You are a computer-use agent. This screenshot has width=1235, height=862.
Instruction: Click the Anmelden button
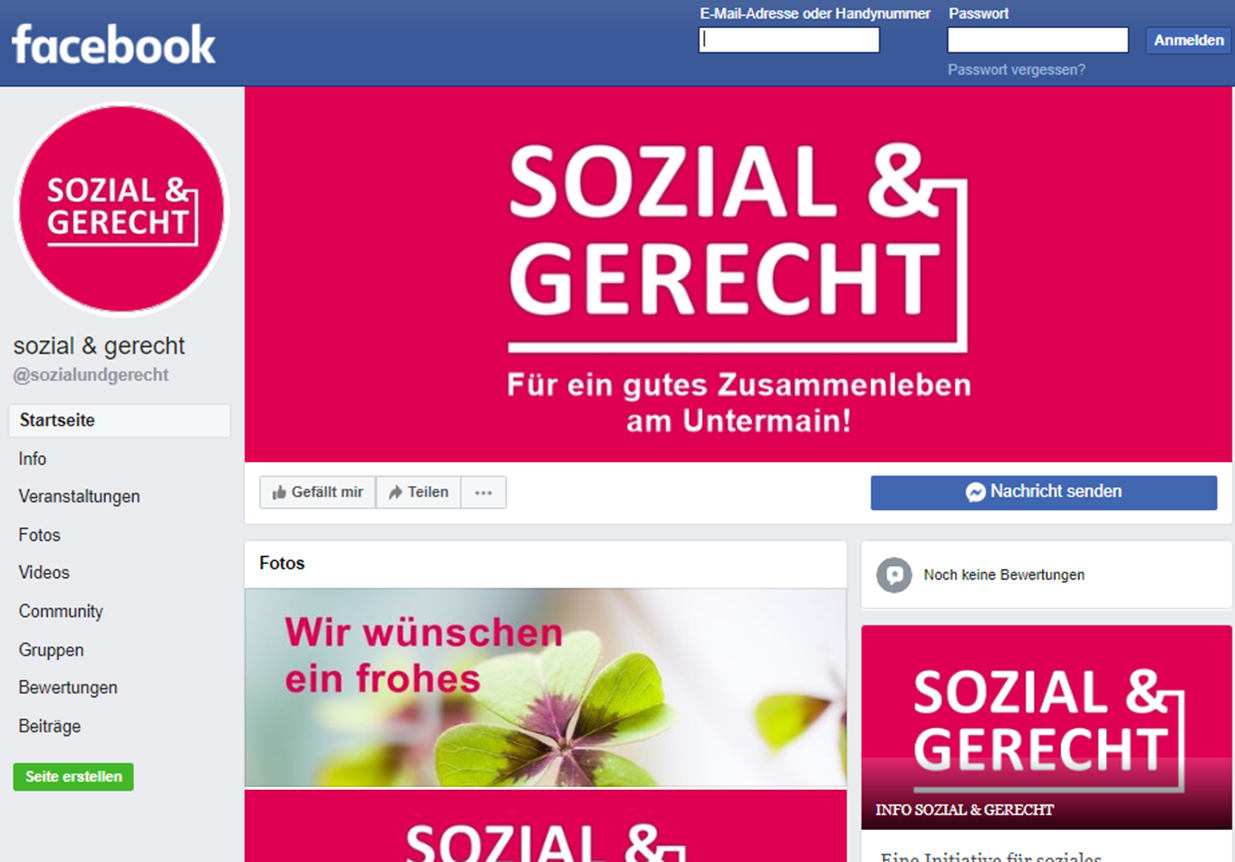pos(1188,40)
